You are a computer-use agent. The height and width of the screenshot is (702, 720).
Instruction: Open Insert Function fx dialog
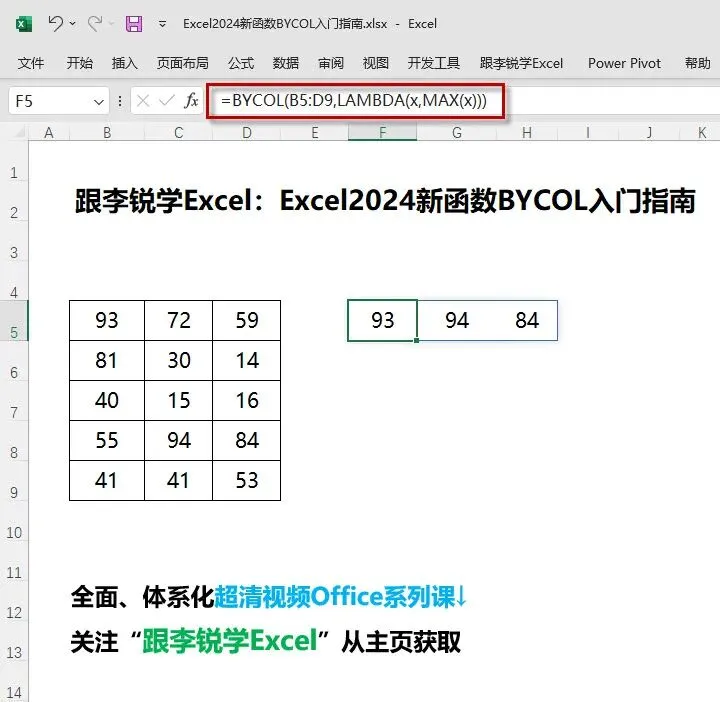pyautogui.click(x=191, y=101)
